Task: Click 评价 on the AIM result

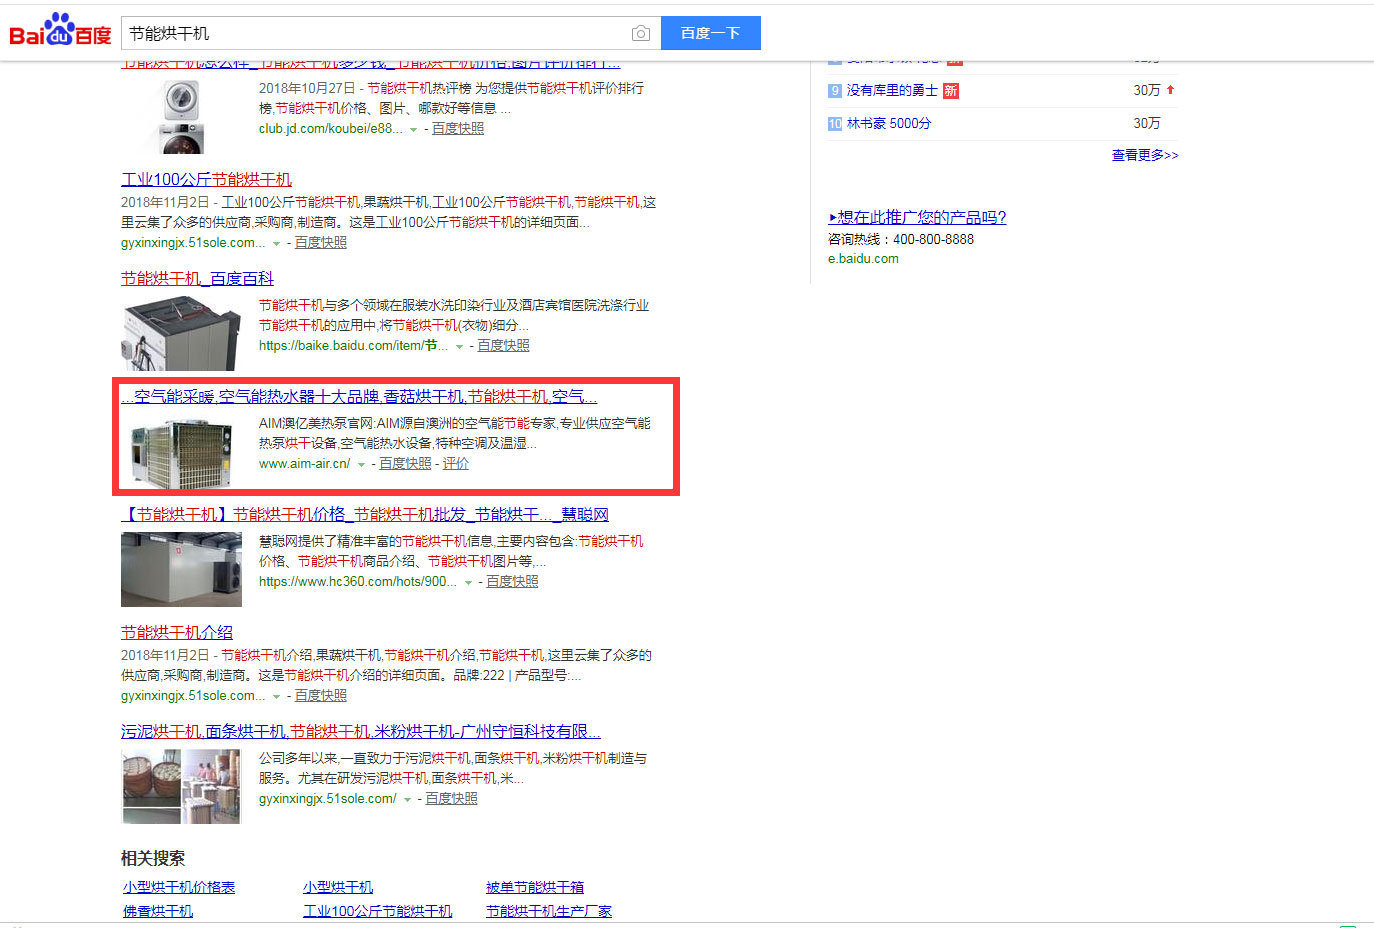Action: click(455, 463)
